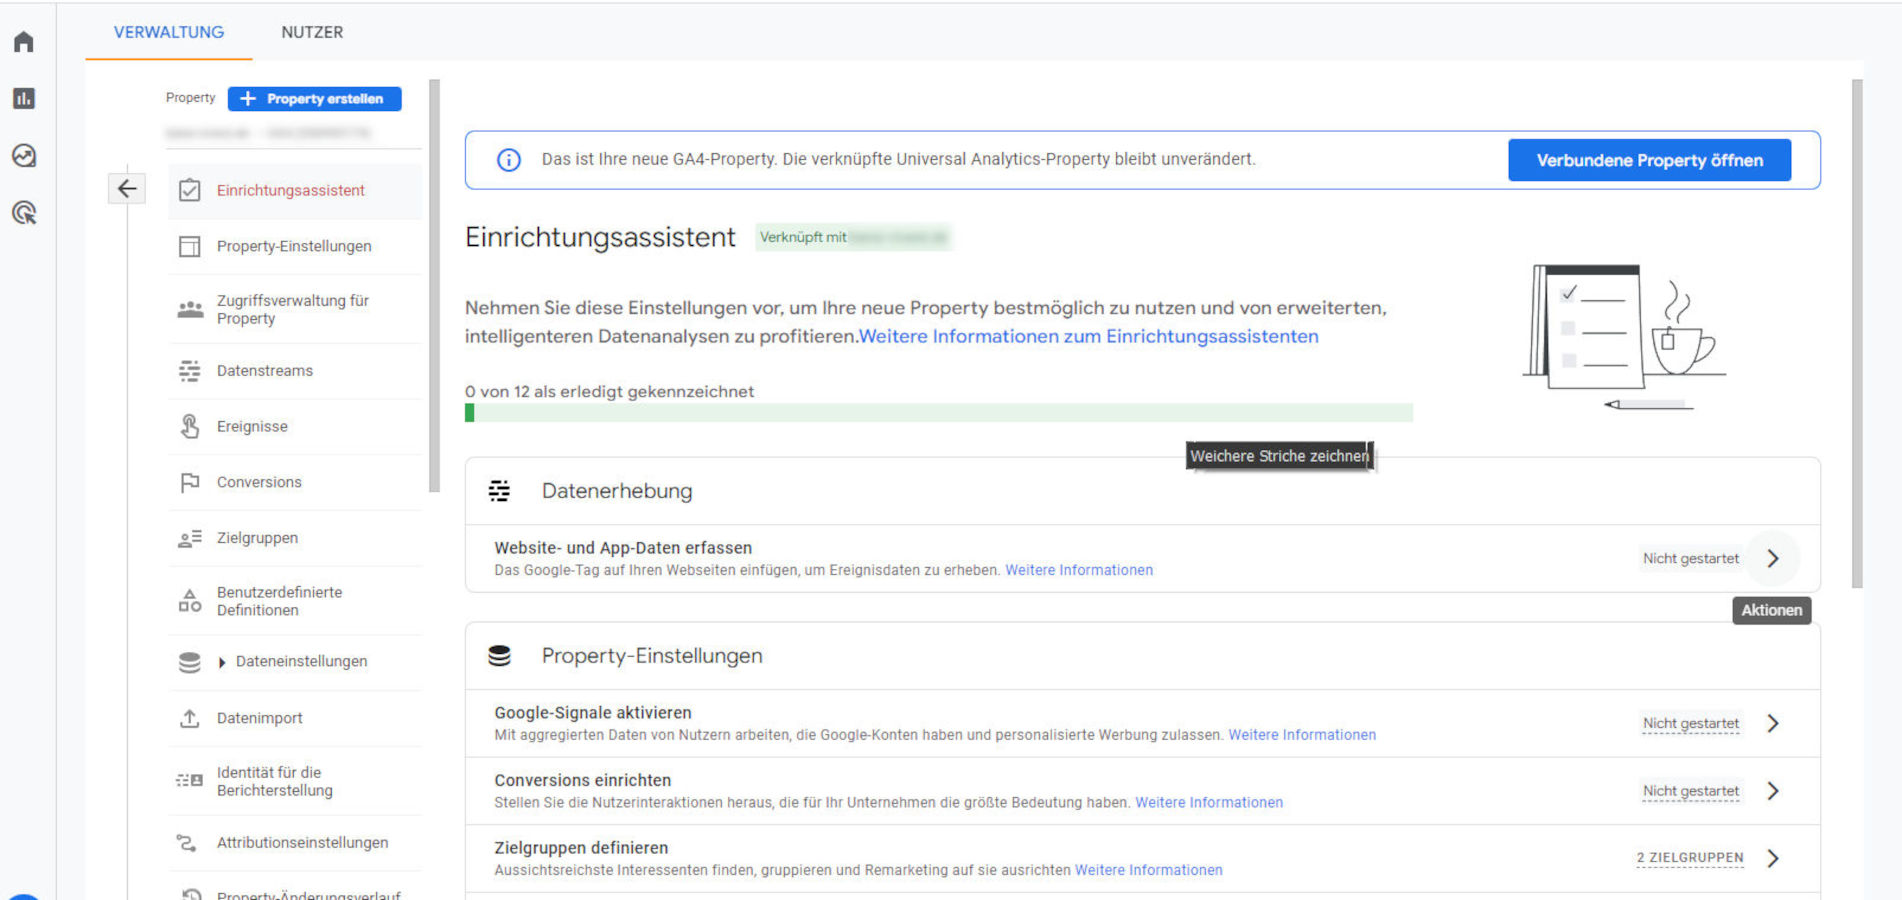Open Reports bar chart icon
1902x900 pixels.
(x=24, y=98)
